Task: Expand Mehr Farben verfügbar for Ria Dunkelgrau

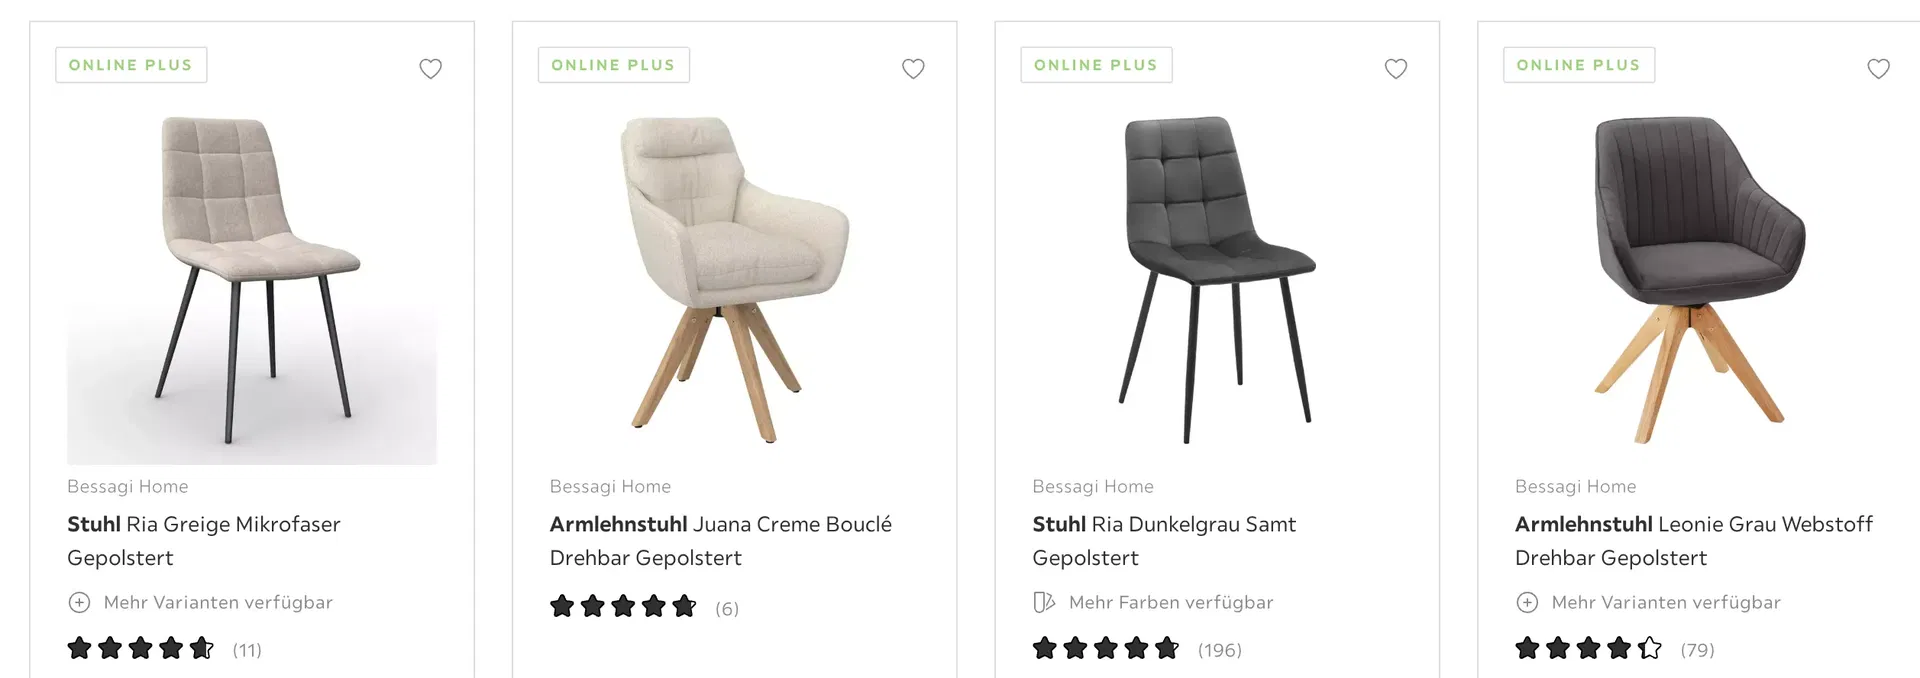Action: [1171, 603]
